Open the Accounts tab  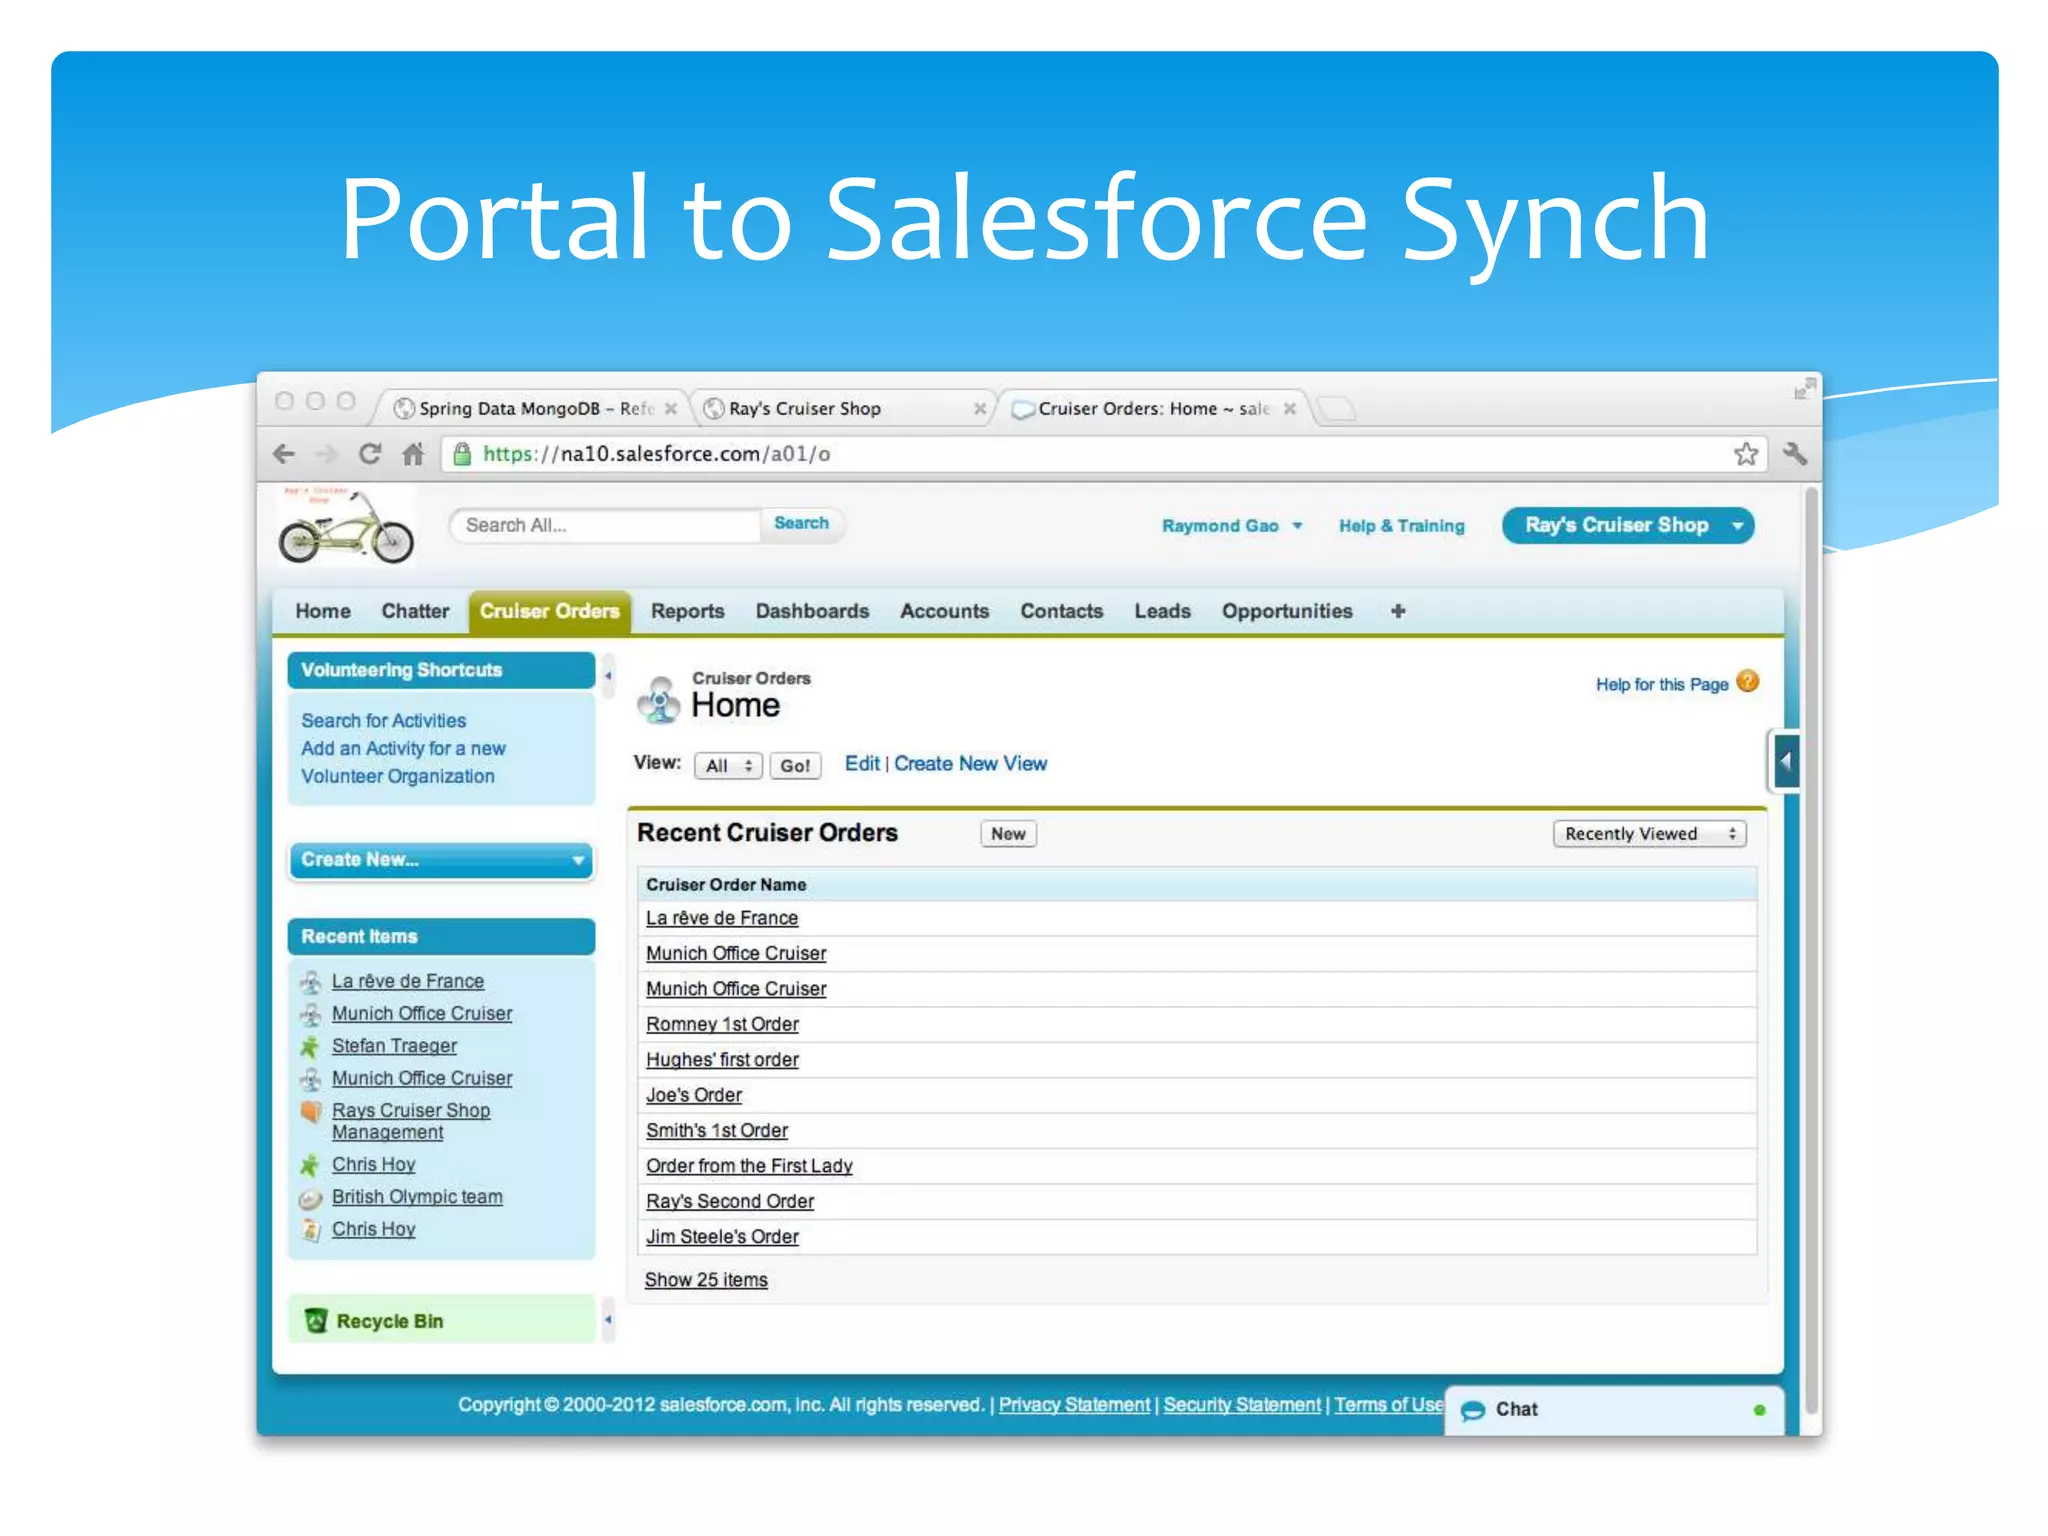[x=944, y=611]
